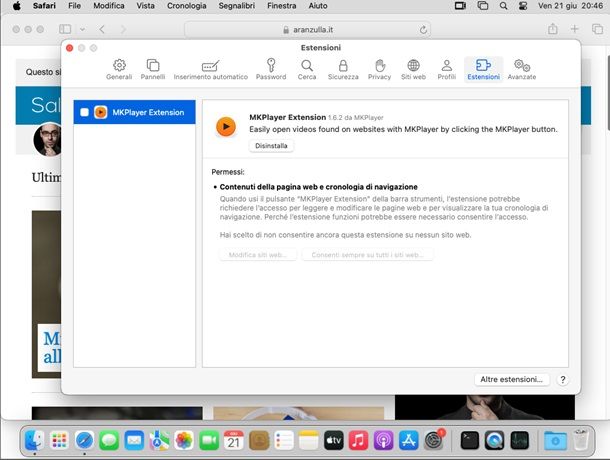Open the File menu
Image resolution: width=610 pixels, height=460 pixels.
pos(74,6)
